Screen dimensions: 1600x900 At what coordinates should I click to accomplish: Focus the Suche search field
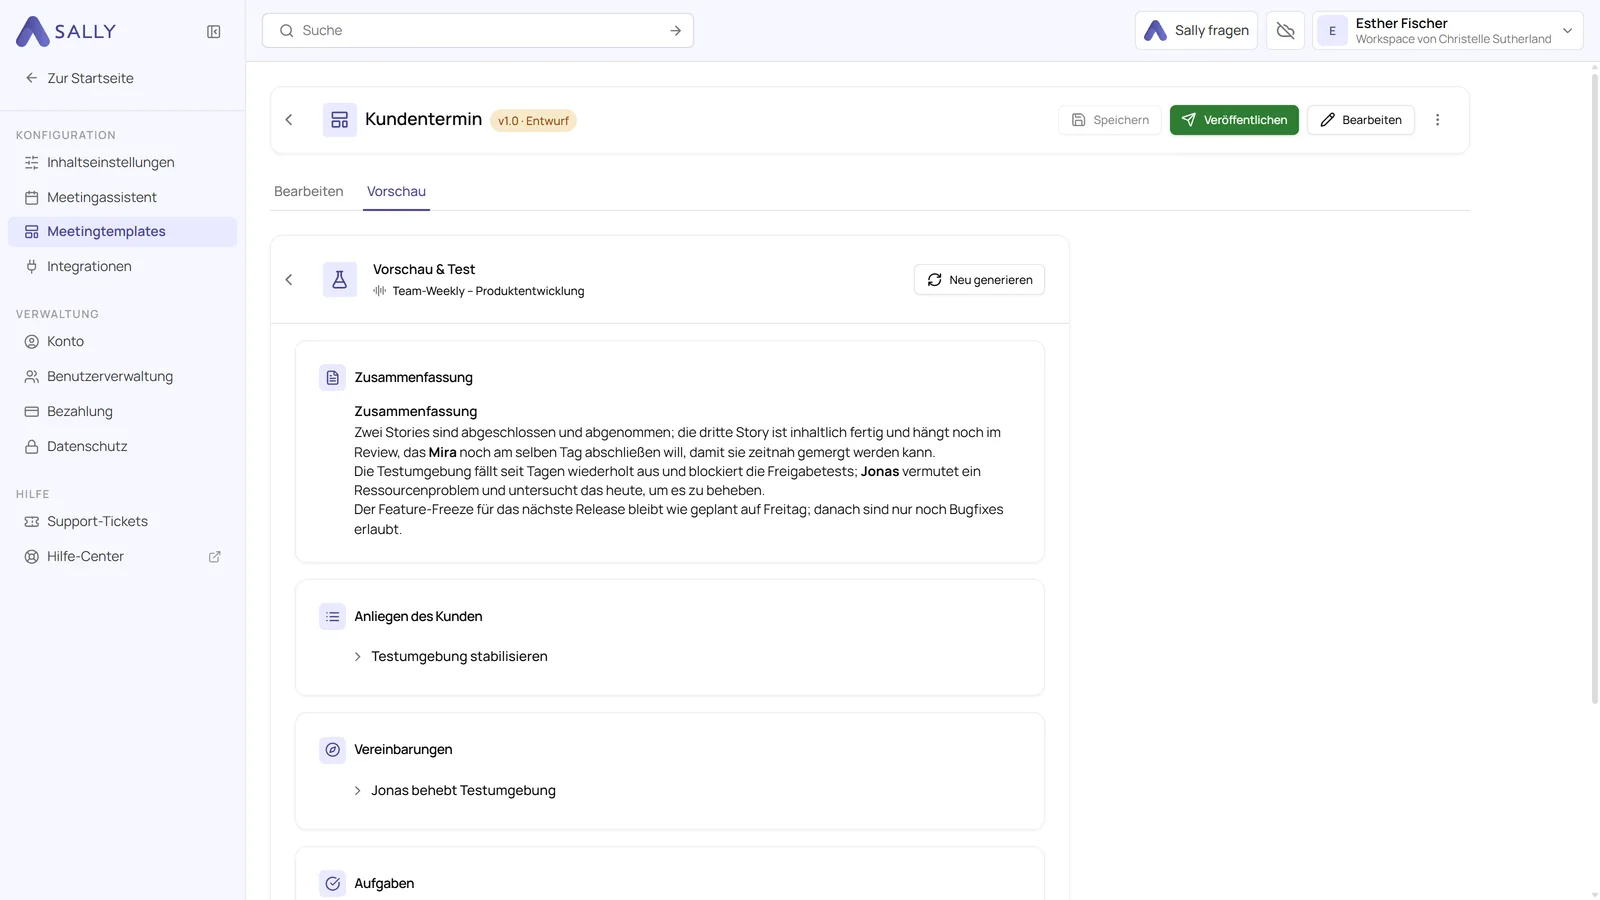tap(478, 30)
